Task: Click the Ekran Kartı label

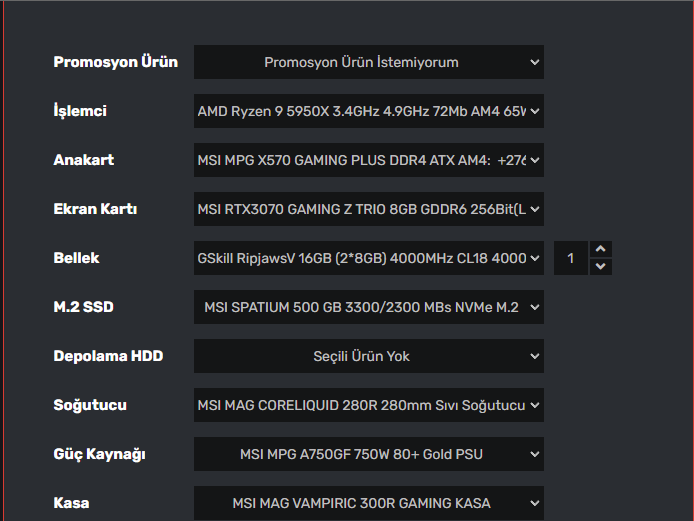Action: tap(95, 209)
